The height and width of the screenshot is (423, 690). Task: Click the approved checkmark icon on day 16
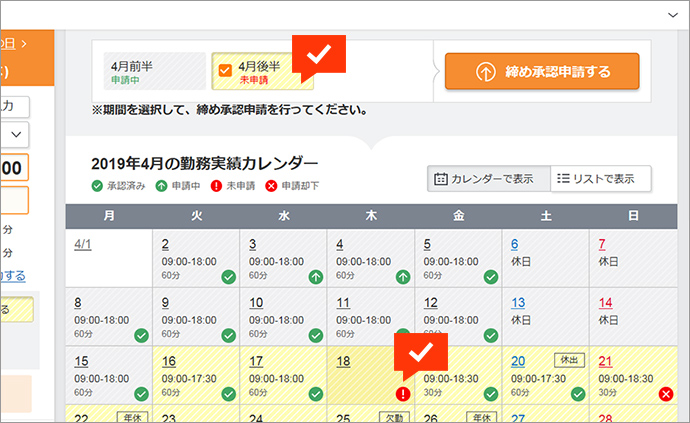[x=229, y=394]
